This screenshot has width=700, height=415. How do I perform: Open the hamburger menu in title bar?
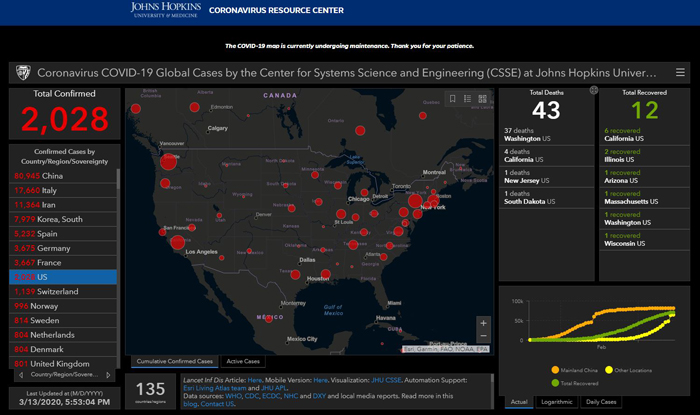point(680,72)
